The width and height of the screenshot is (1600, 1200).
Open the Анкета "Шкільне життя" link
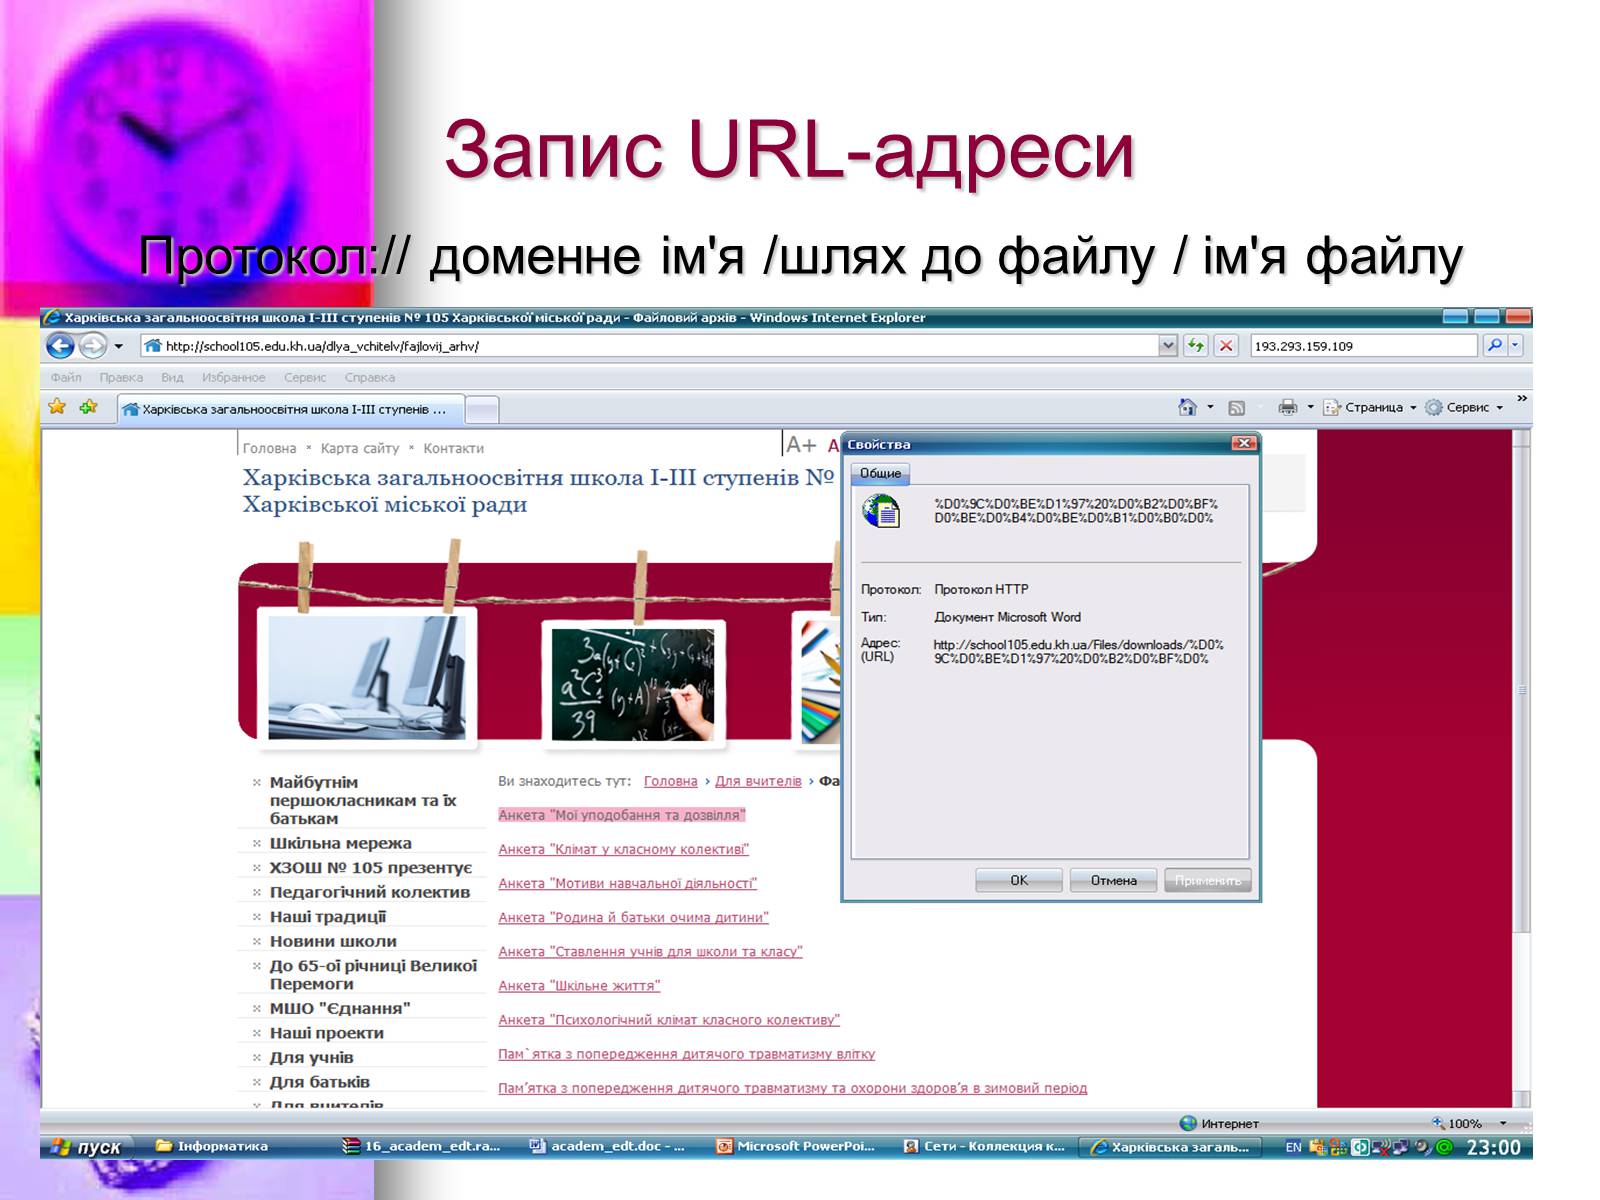click(x=579, y=986)
